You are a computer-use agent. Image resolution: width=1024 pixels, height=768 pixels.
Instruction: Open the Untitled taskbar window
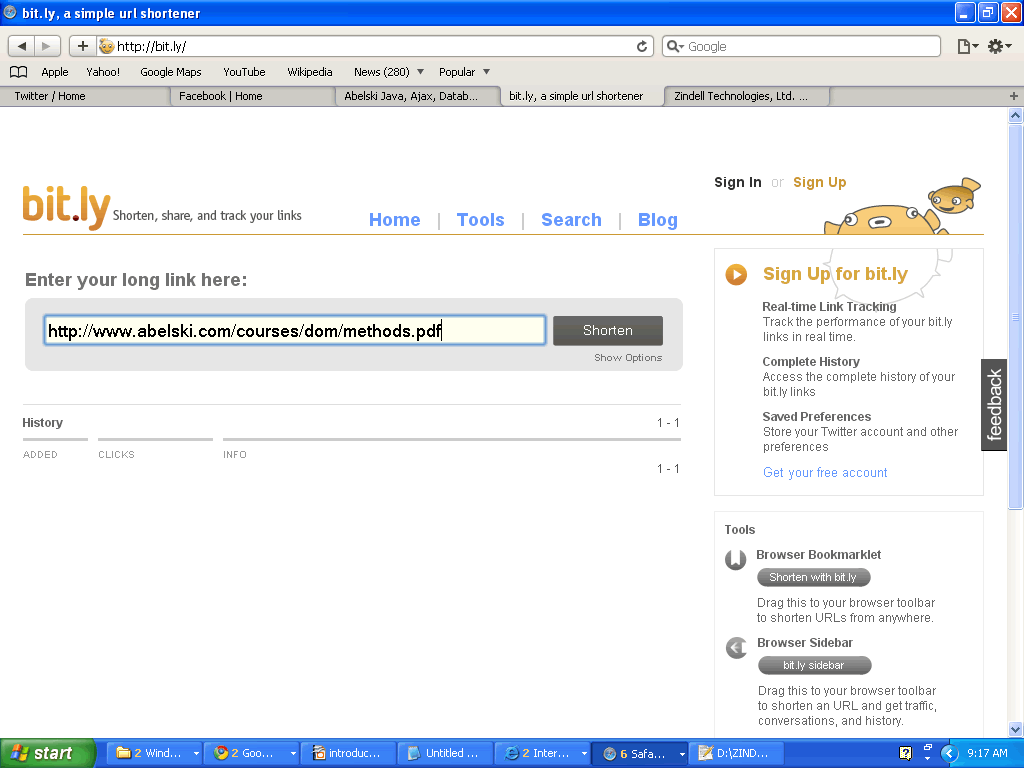click(445, 754)
